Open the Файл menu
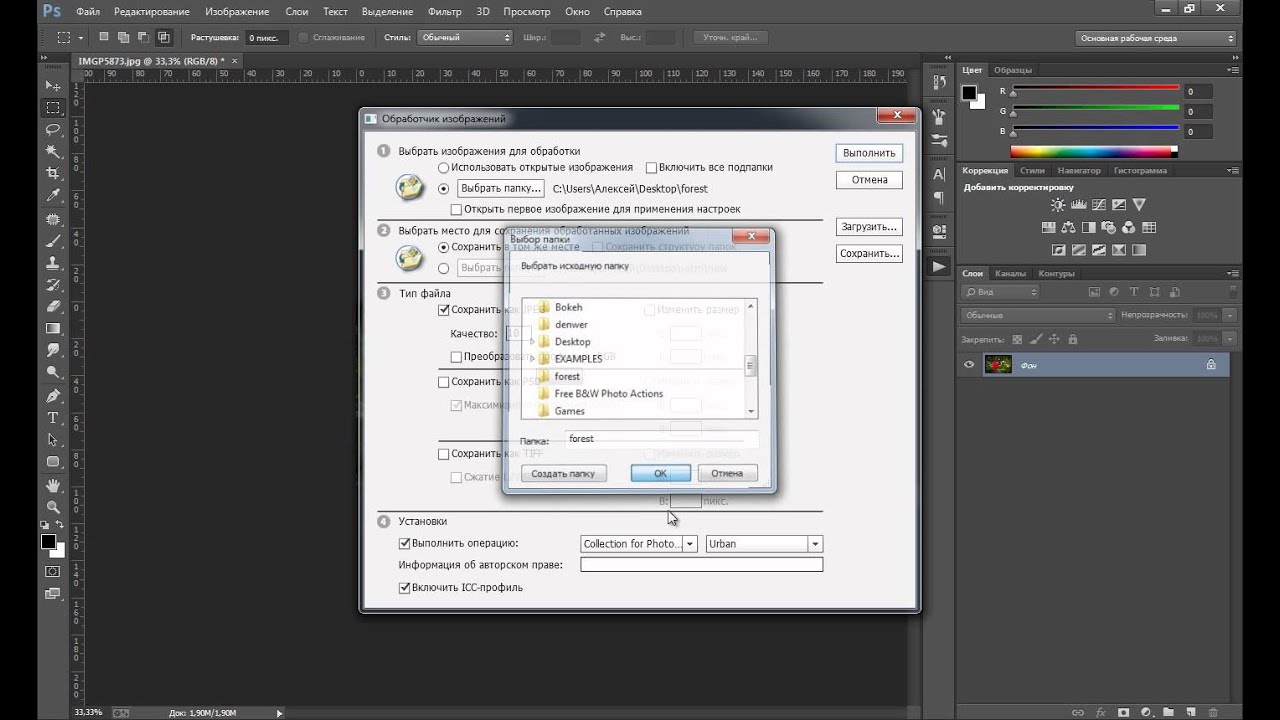Screen dimensions: 1280x720 (87, 12)
